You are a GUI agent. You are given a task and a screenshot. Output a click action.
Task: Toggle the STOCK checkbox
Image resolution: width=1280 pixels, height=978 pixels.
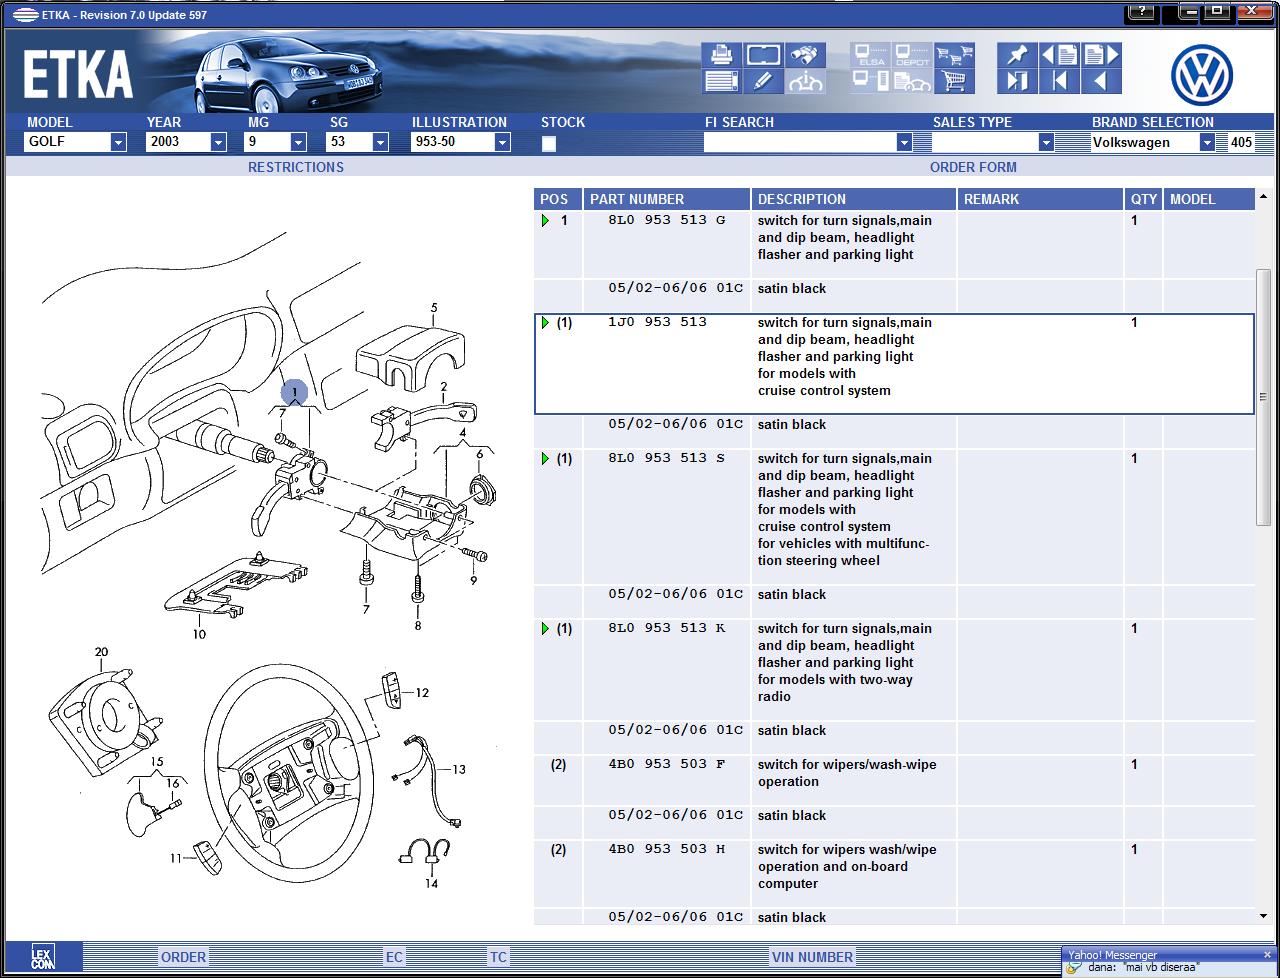tap(549, 144)
